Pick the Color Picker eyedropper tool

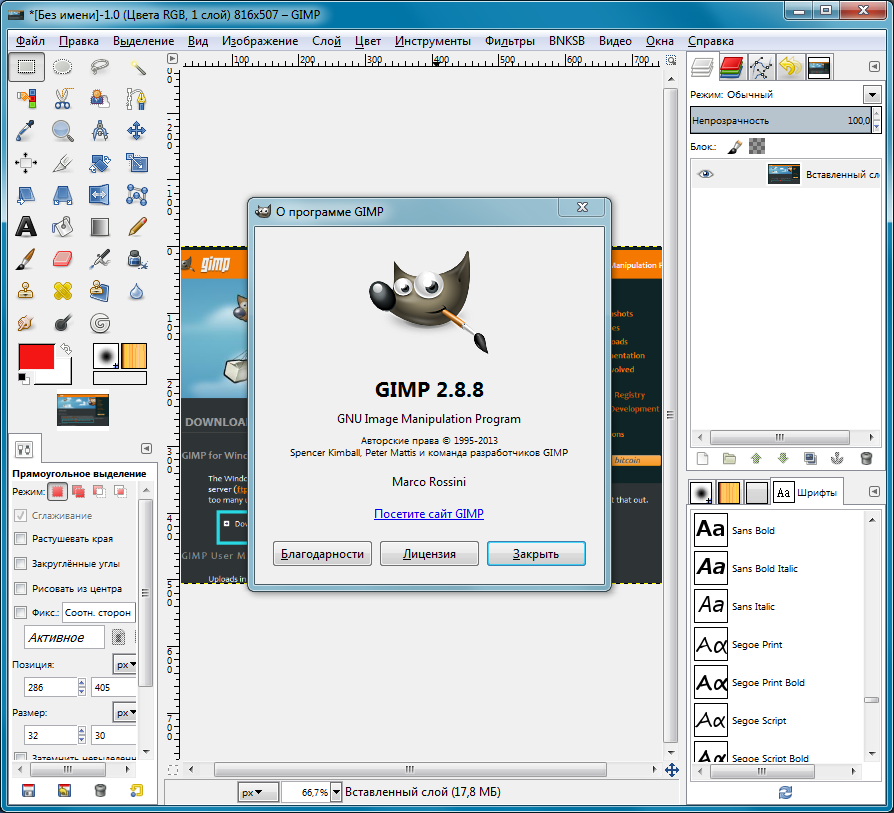point(26,131)
